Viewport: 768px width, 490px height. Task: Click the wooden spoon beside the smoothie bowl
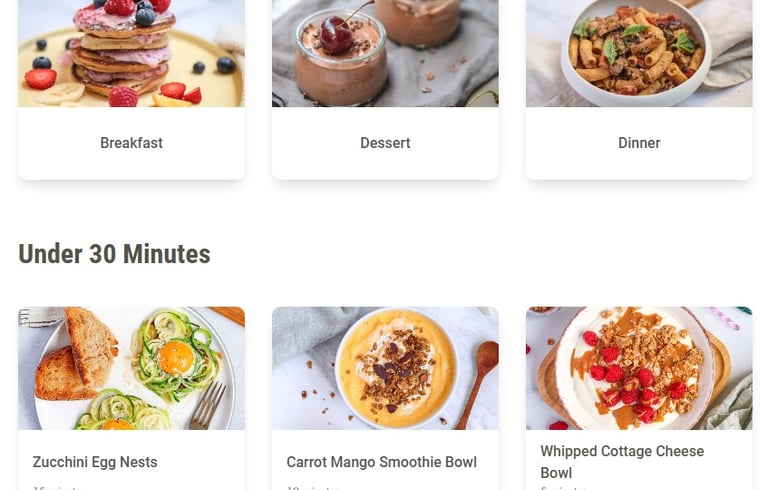pyautogui.click(x=478, y=382)
